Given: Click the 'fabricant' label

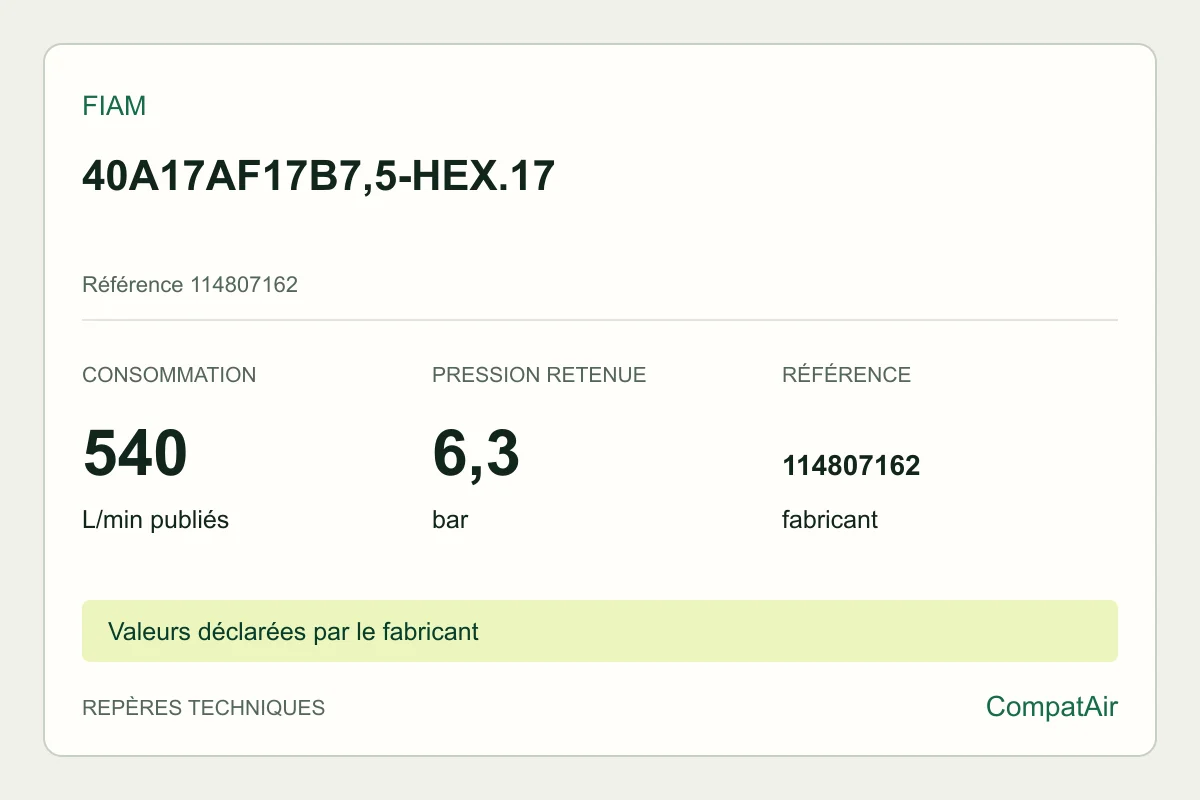Looking at the screenshot, I should point(830,520).
